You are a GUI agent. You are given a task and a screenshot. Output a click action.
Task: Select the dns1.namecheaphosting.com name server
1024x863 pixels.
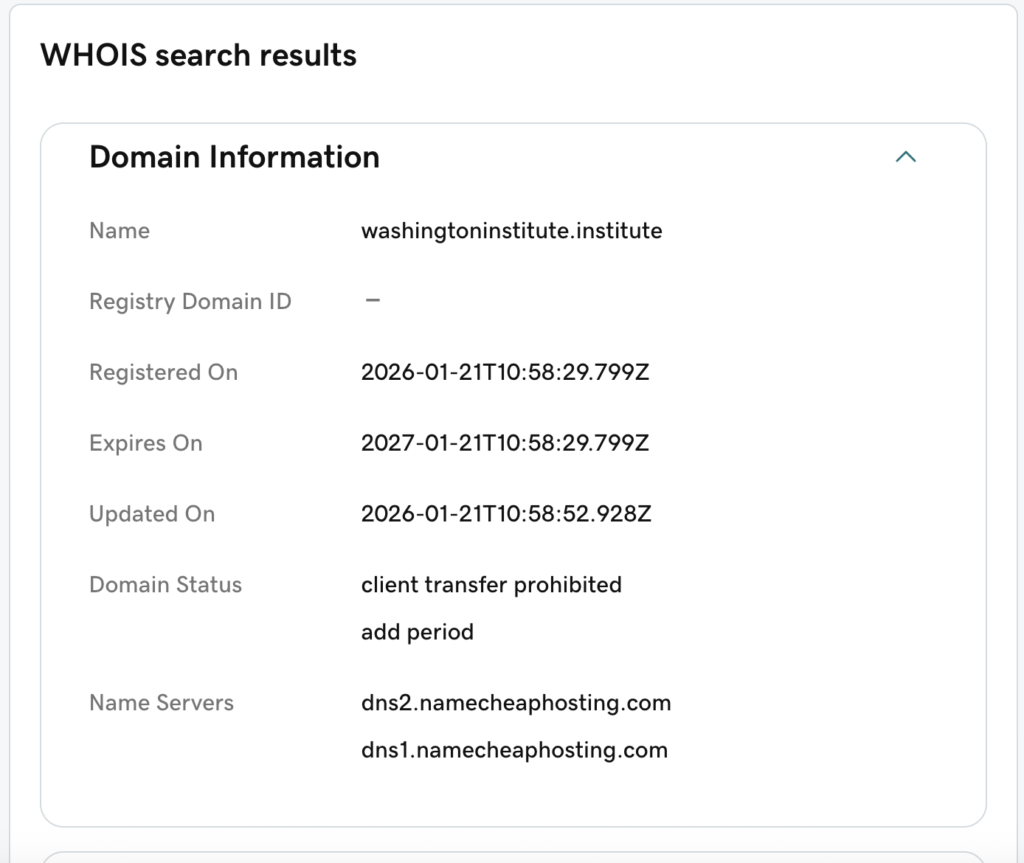(x=514, y=750)
